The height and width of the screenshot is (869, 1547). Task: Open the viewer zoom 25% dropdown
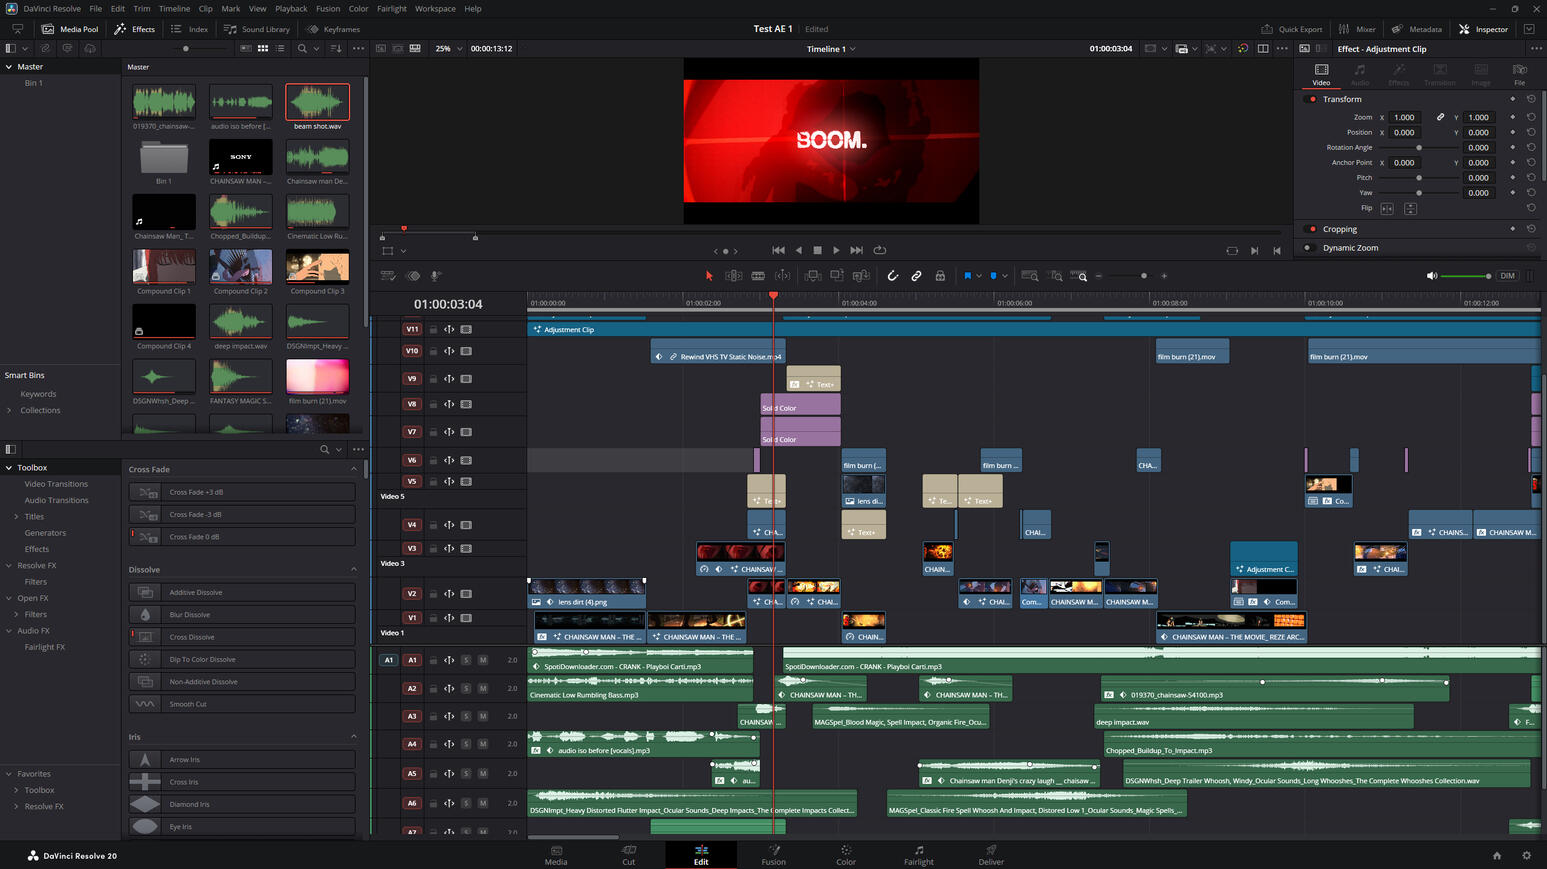[x=448, y=48]
